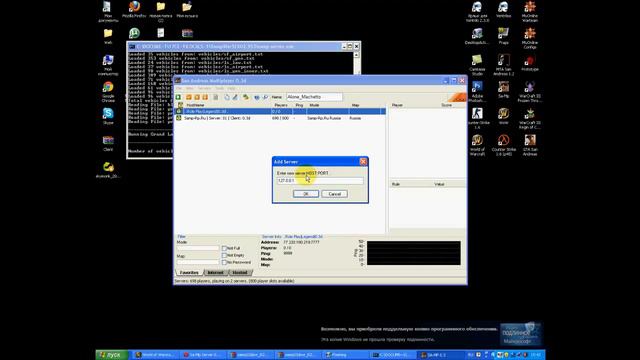The height and width of the screenshot is (360, 640).
Task: Open Fraps desktop shortcut
Action: point(503,36)
